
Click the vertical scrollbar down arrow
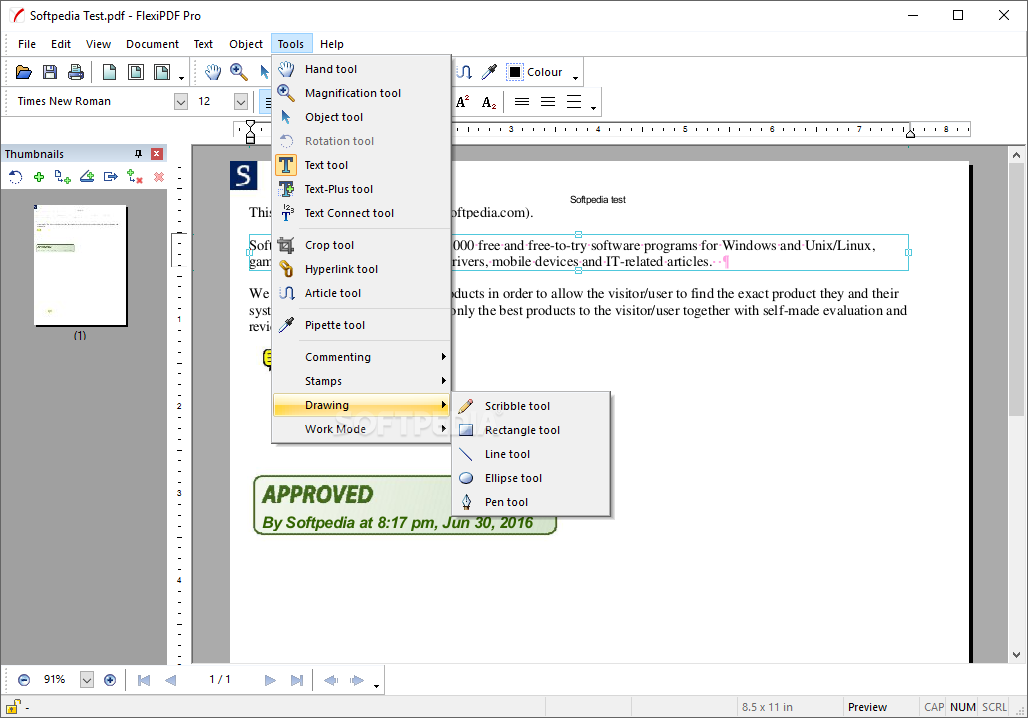pyautogui.click(x=1016, y=654)
